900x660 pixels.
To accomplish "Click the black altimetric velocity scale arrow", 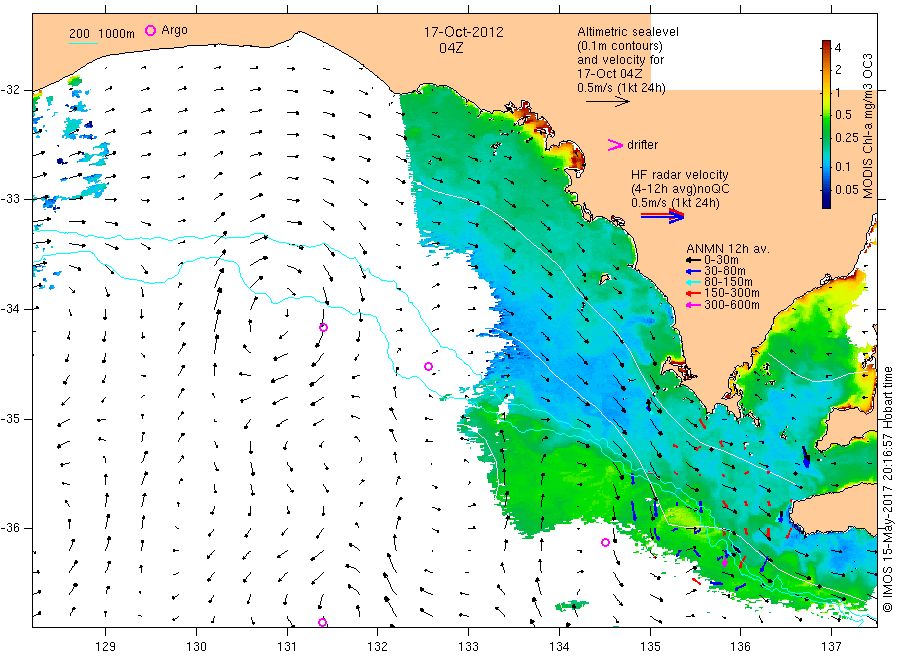I will (608, 102).
